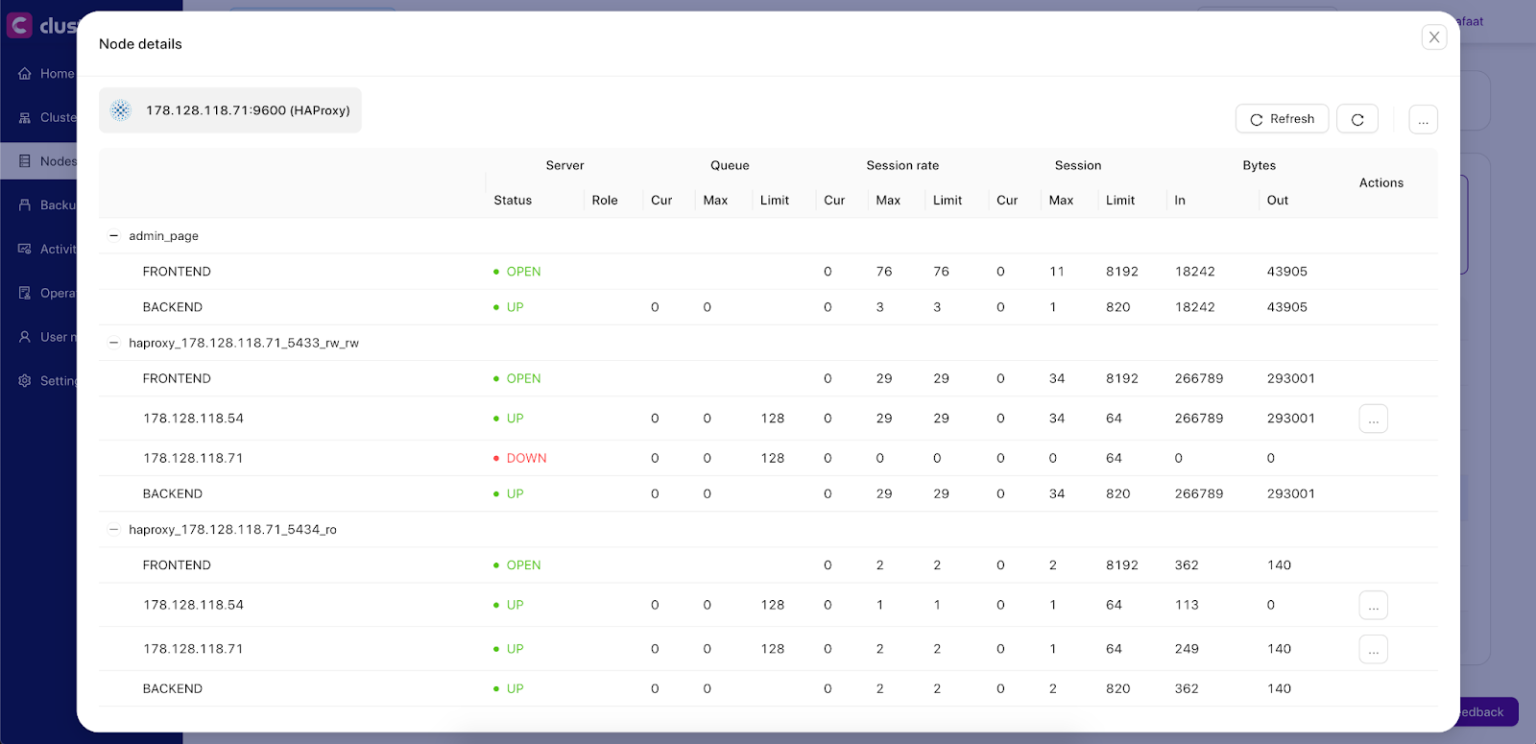Click the circular reload icon button
Image resolution: width=1536 pixels, height=744 pixels.
[1357, 119]
